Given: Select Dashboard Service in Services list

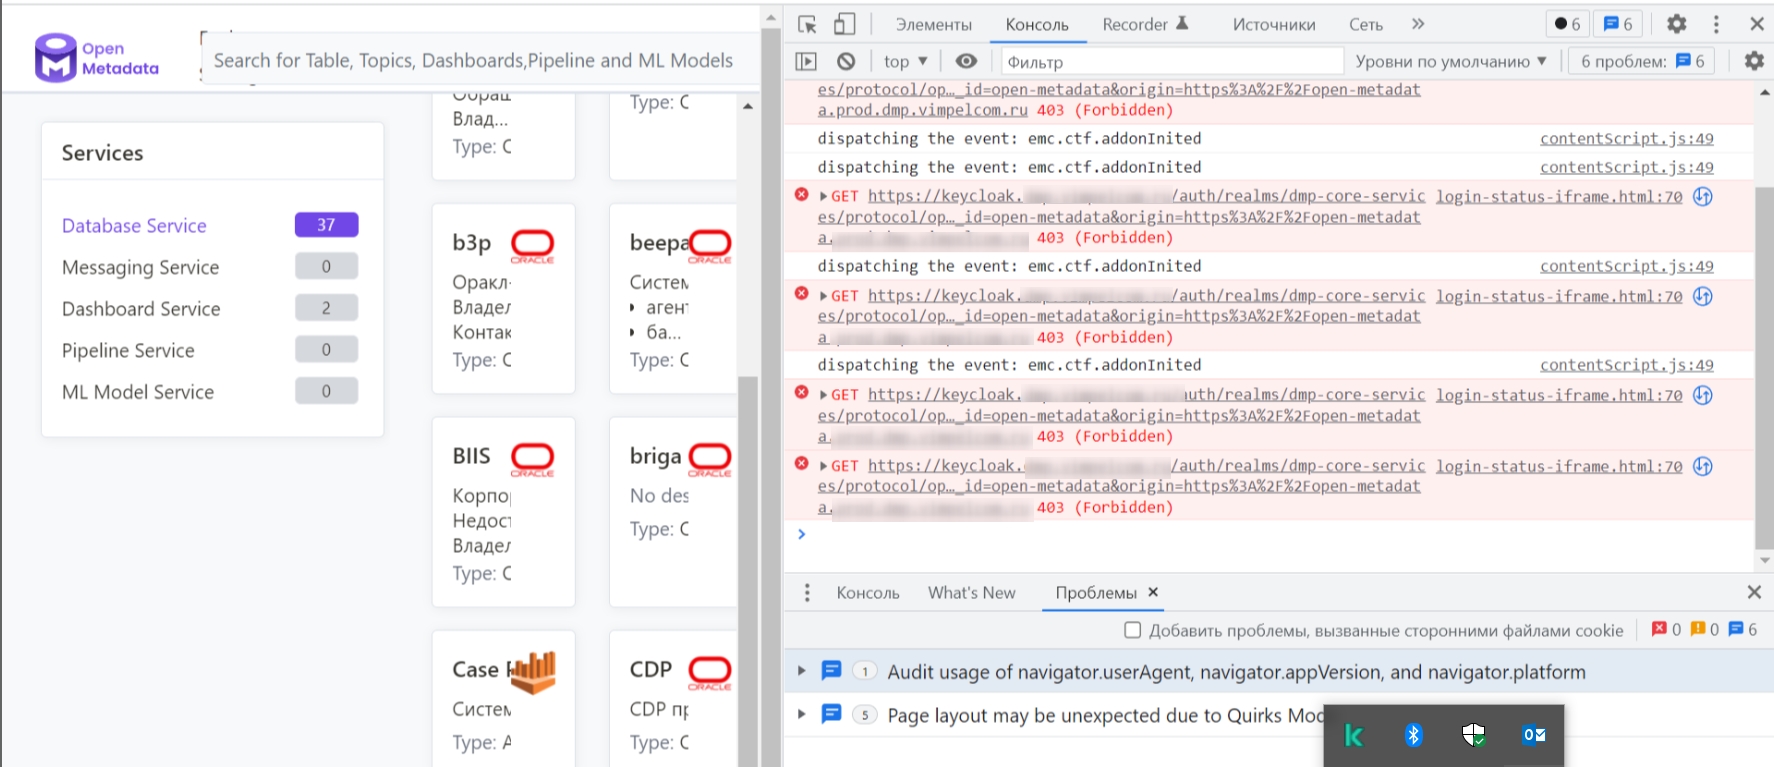Looking at the screenshot, I should pyautogui.click(x=141, y=309).
